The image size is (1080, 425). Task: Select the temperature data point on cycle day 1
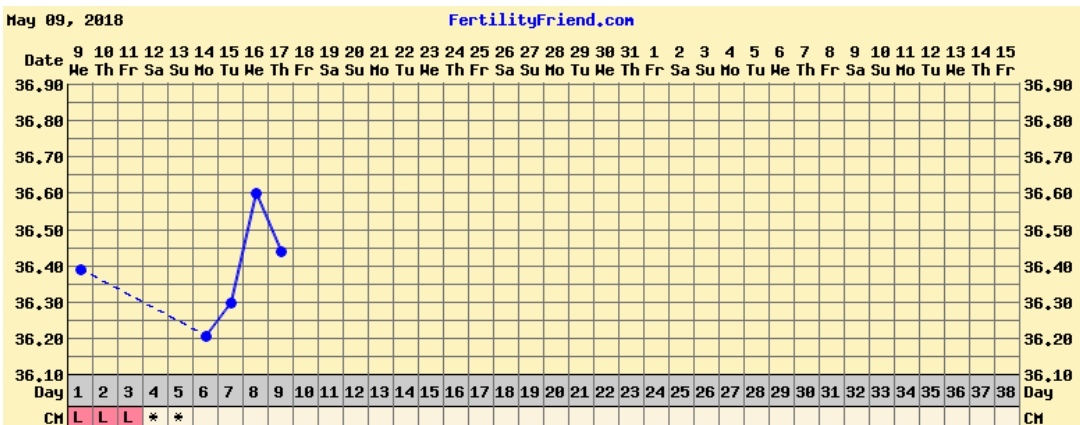coord(81,270)
